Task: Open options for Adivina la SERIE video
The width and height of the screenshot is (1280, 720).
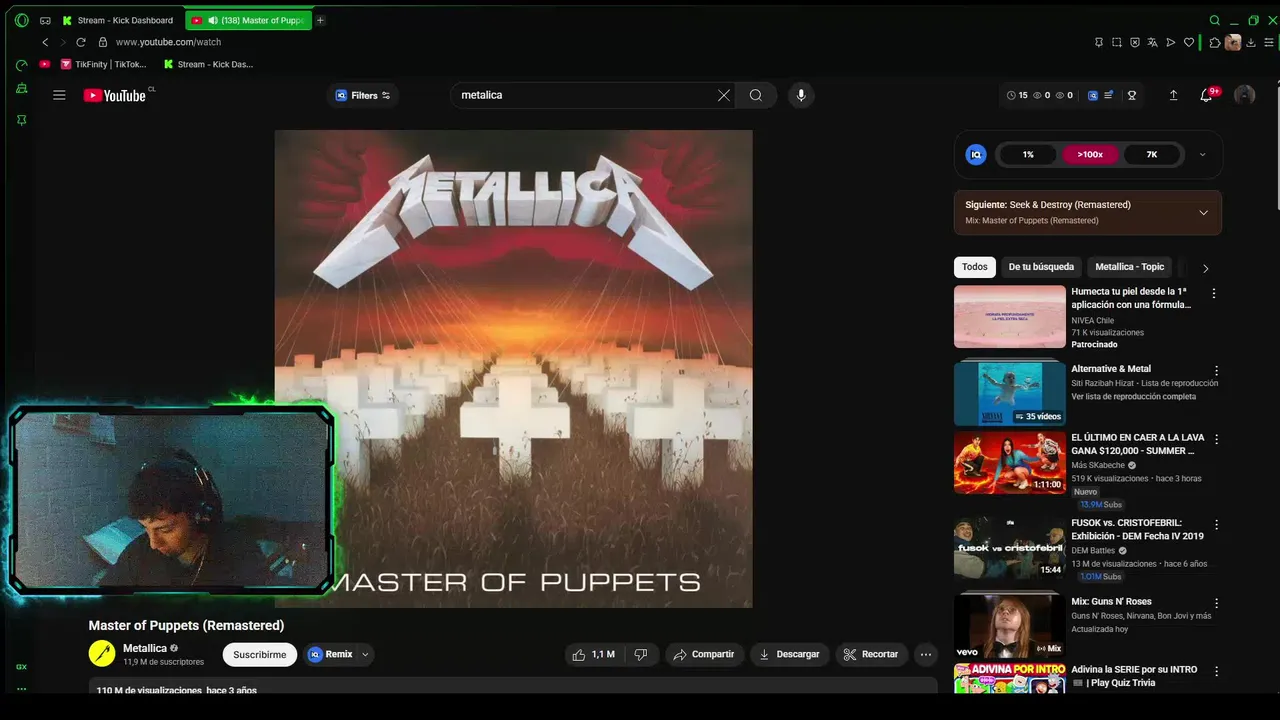Action: click(x=1216, y=671)
